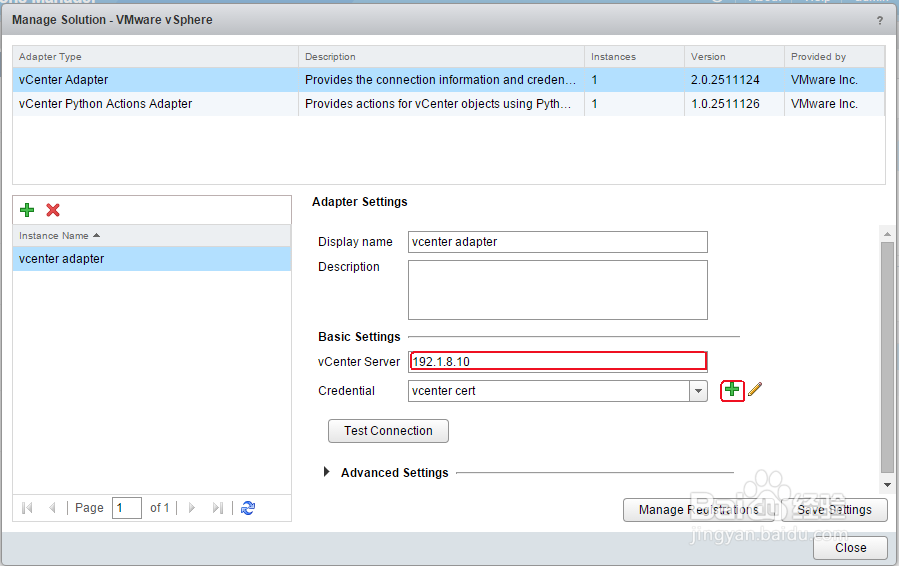Click Test Connection button
The width and height of the screenshot is (899, 566).
point(388,431)
